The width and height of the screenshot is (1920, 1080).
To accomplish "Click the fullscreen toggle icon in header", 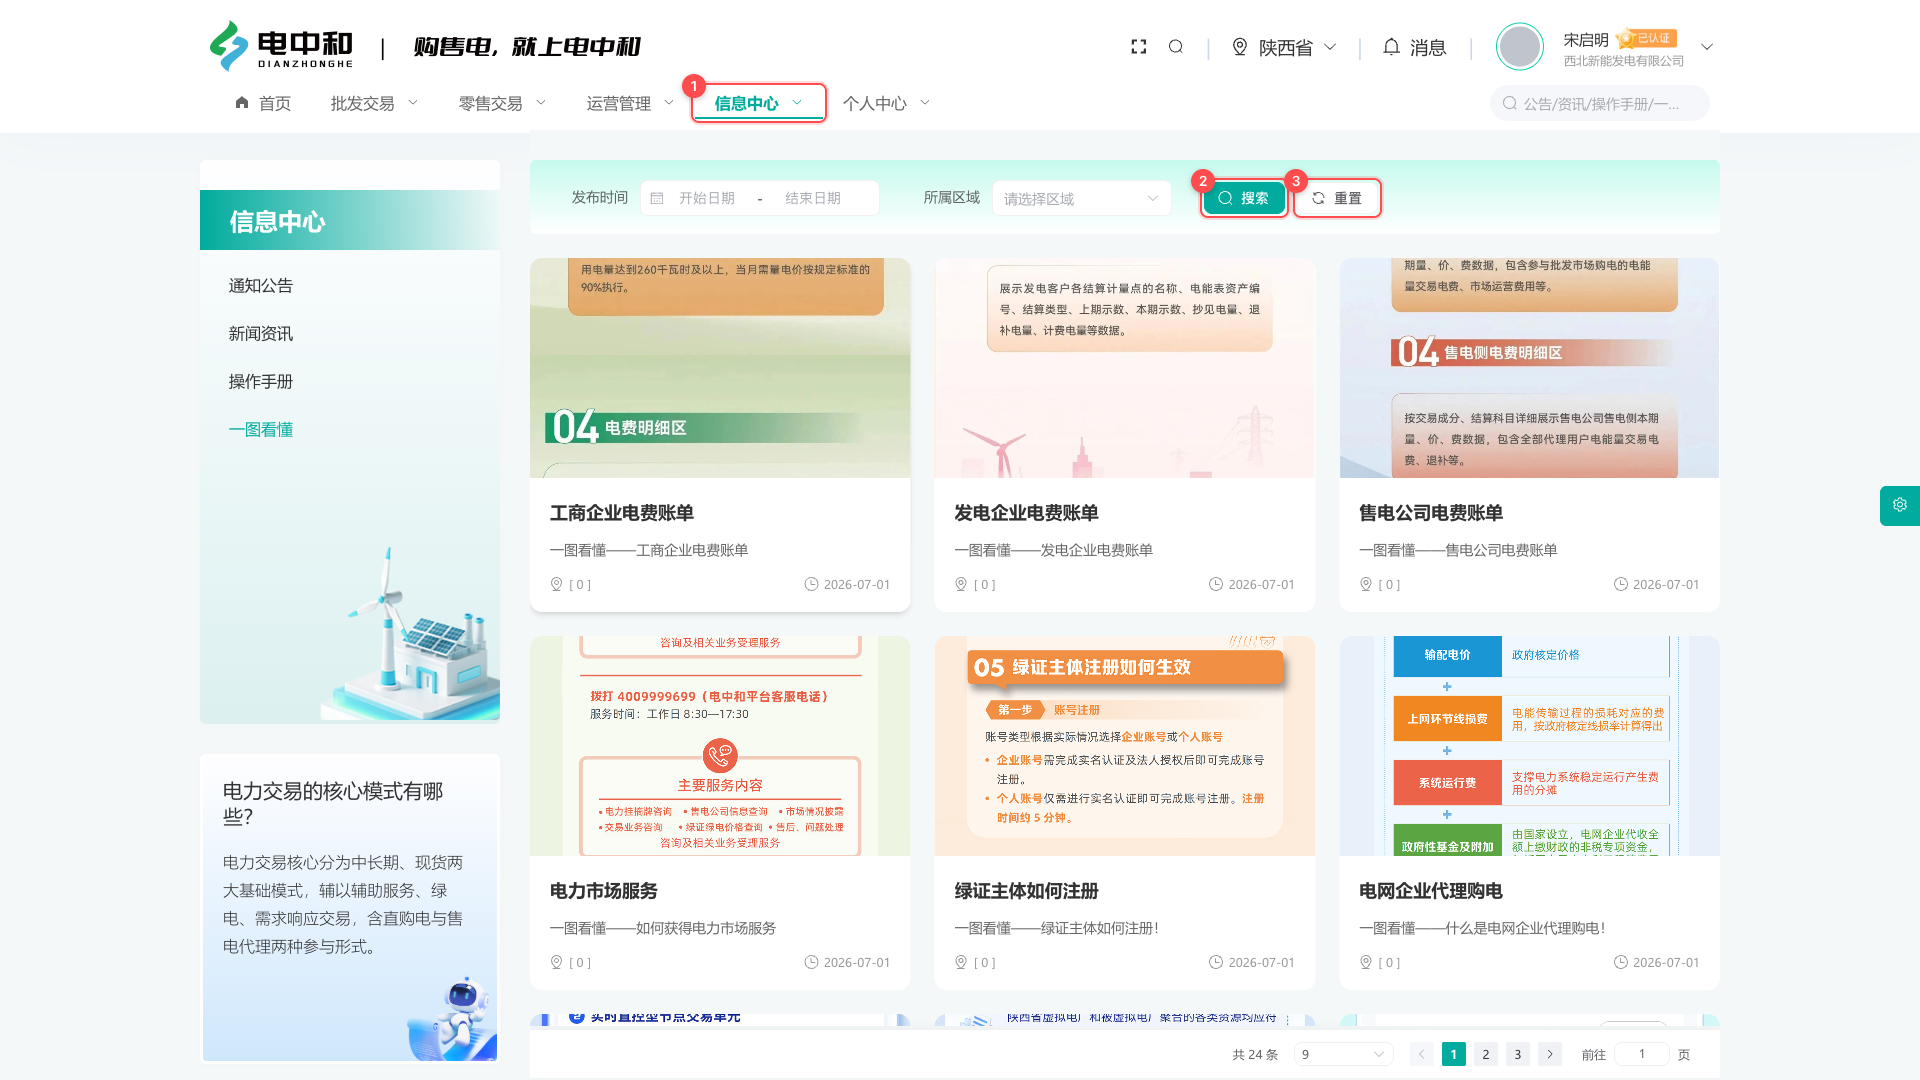I will click(x=1138, y=47).
